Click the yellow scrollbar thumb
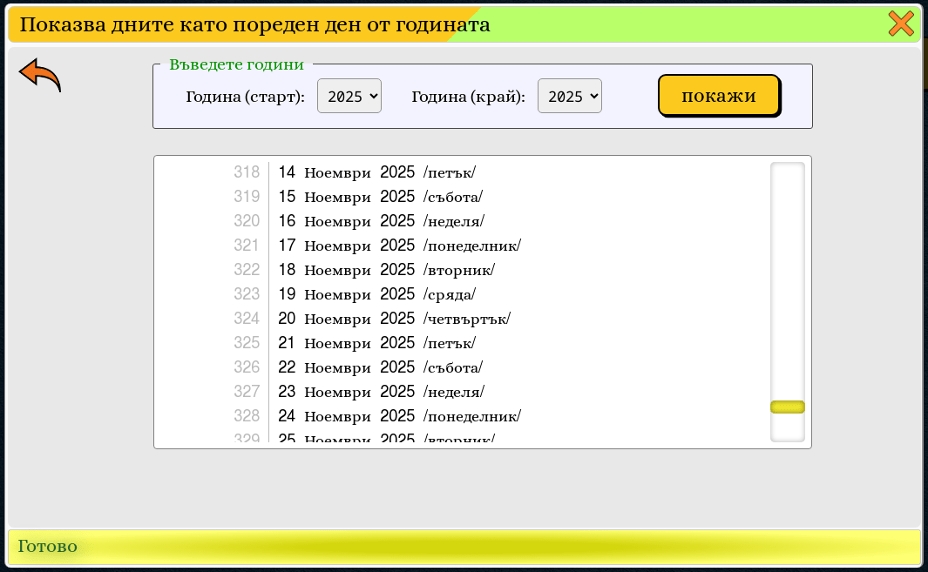The width and height of the screenshot is (928, 572). [787, 407]
